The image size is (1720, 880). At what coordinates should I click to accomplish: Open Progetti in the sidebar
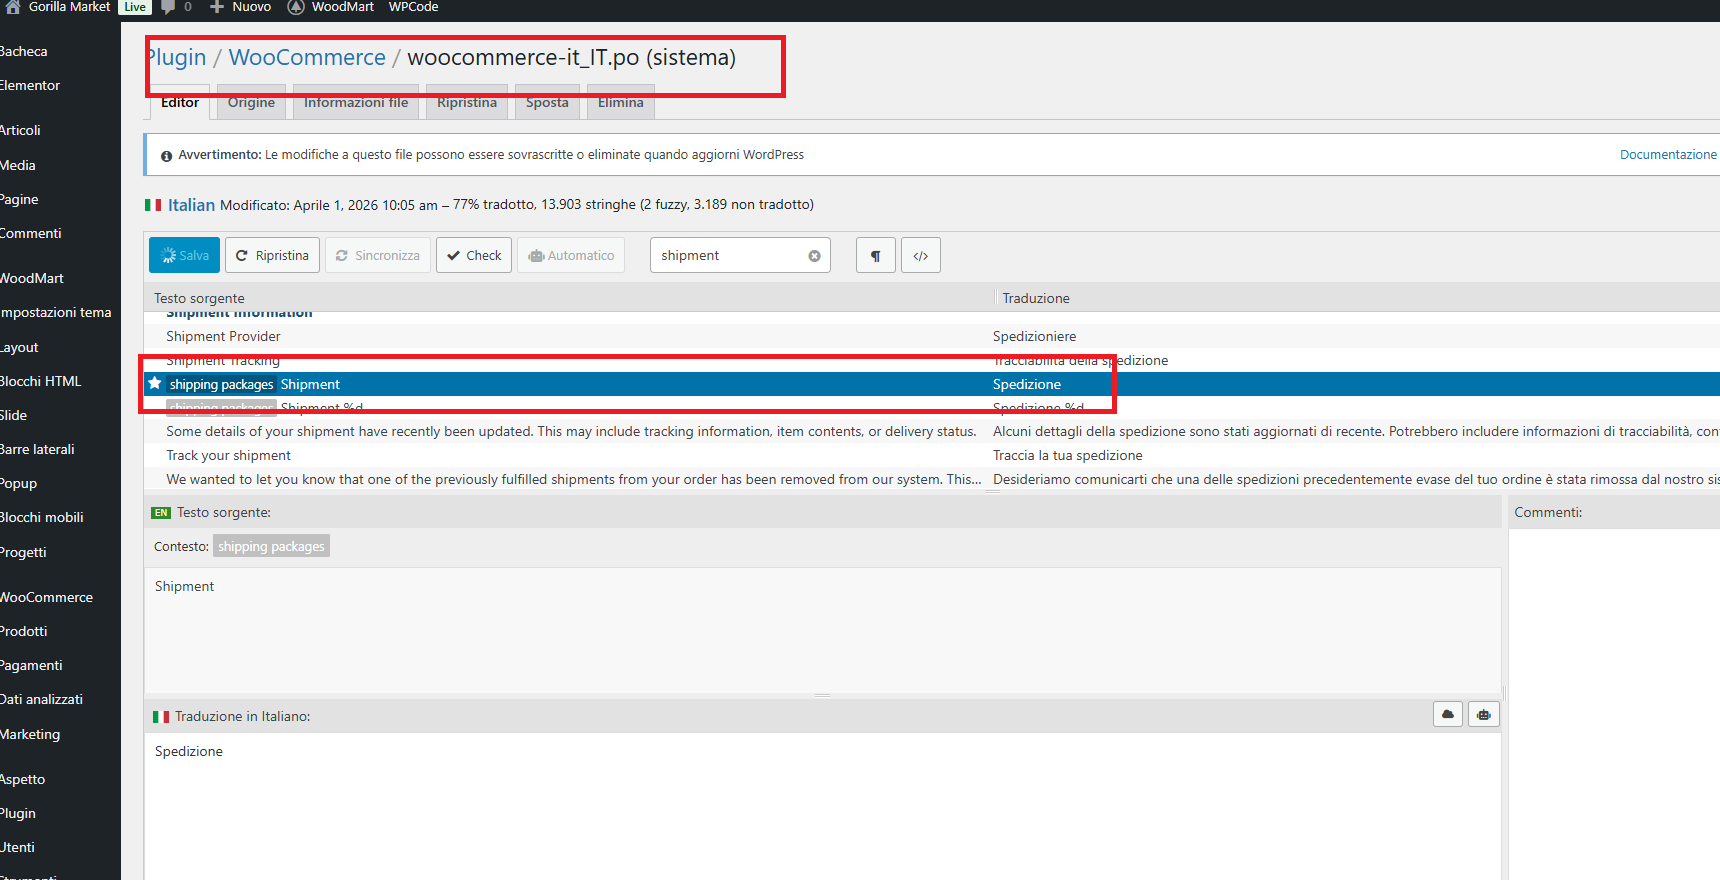[x=23, y=552]
